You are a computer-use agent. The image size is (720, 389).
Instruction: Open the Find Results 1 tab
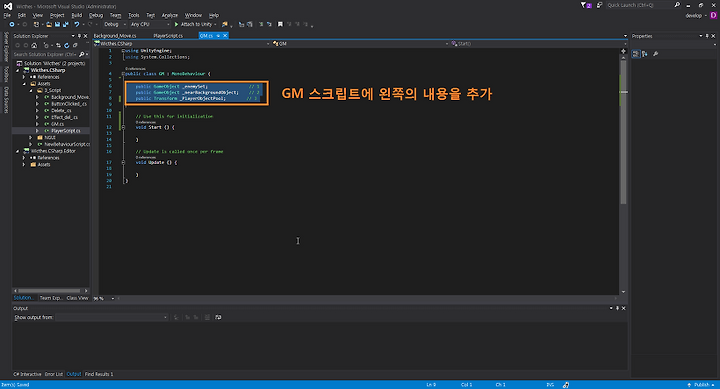[x=99, y=374]
